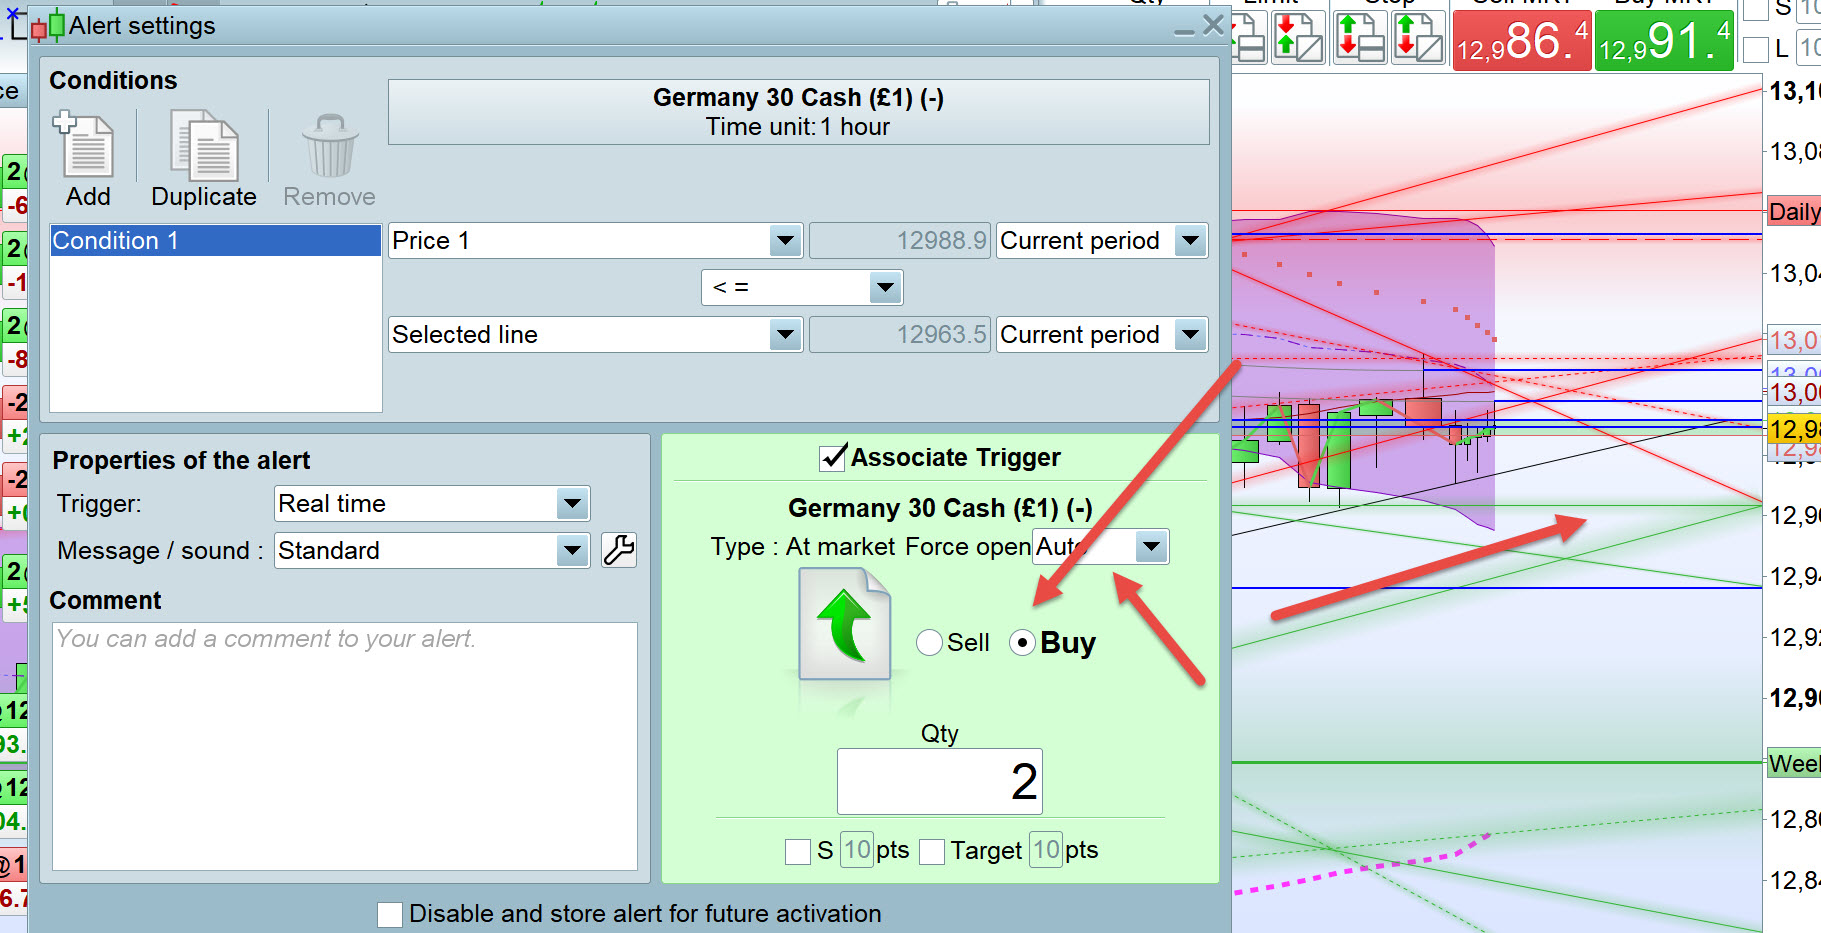Click the yellow current price tag on chart axis
1821x933 pixels.
coord(1794,429)
